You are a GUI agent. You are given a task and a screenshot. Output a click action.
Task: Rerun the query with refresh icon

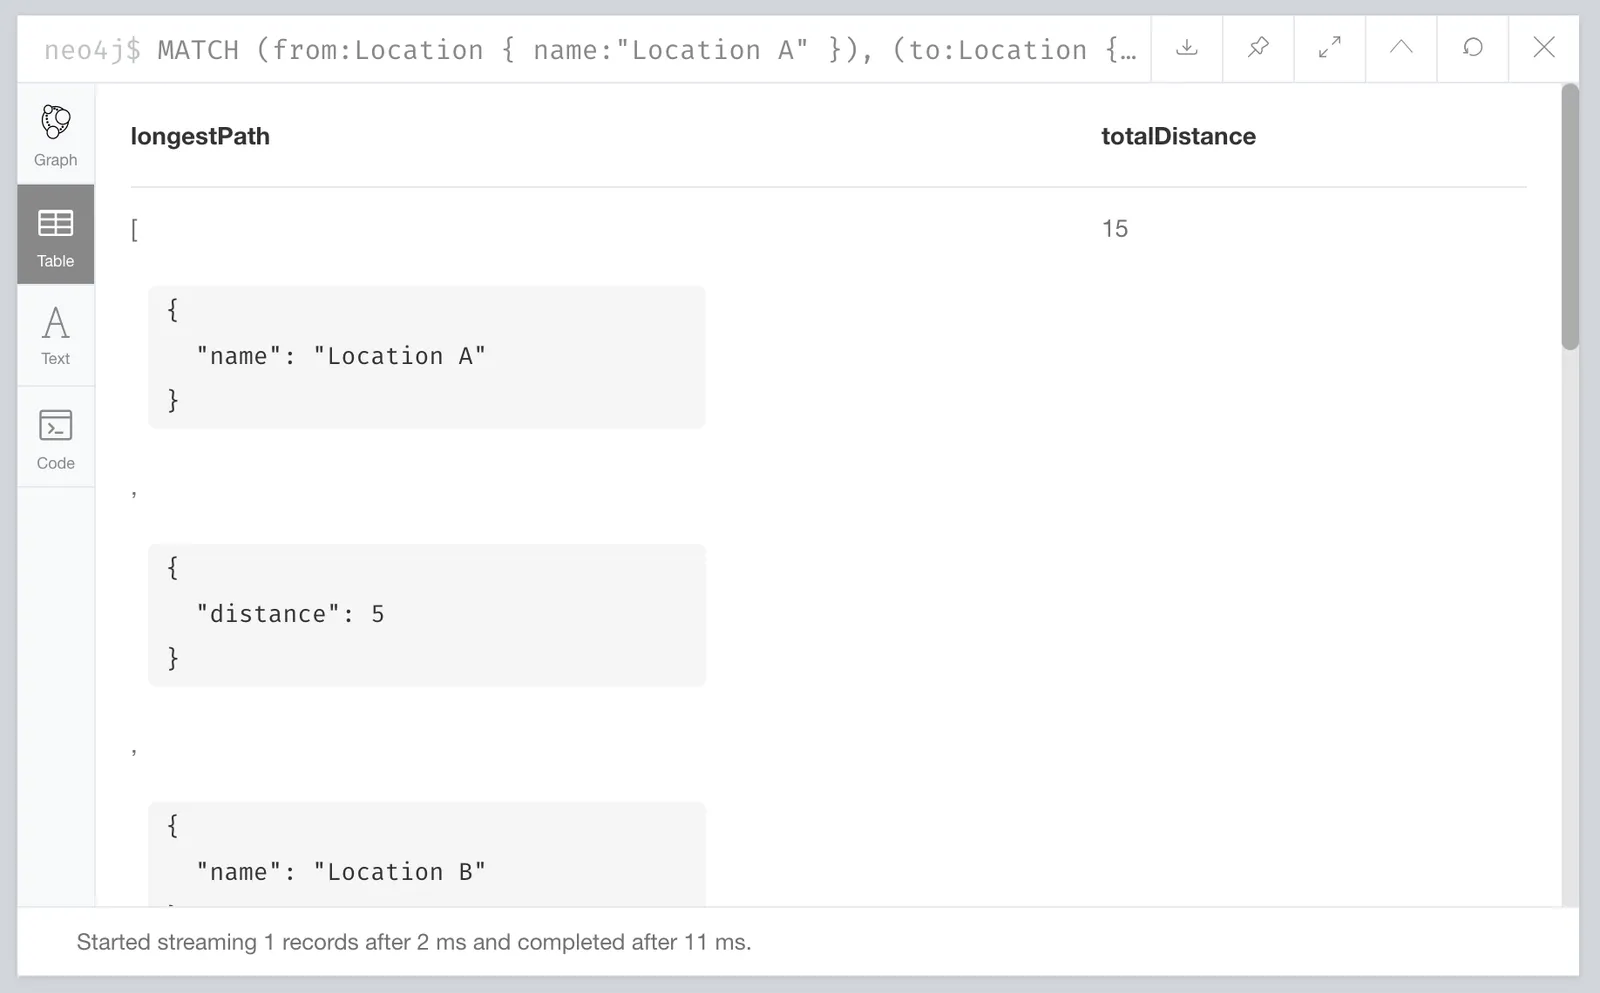click(x=1473, y=48)
